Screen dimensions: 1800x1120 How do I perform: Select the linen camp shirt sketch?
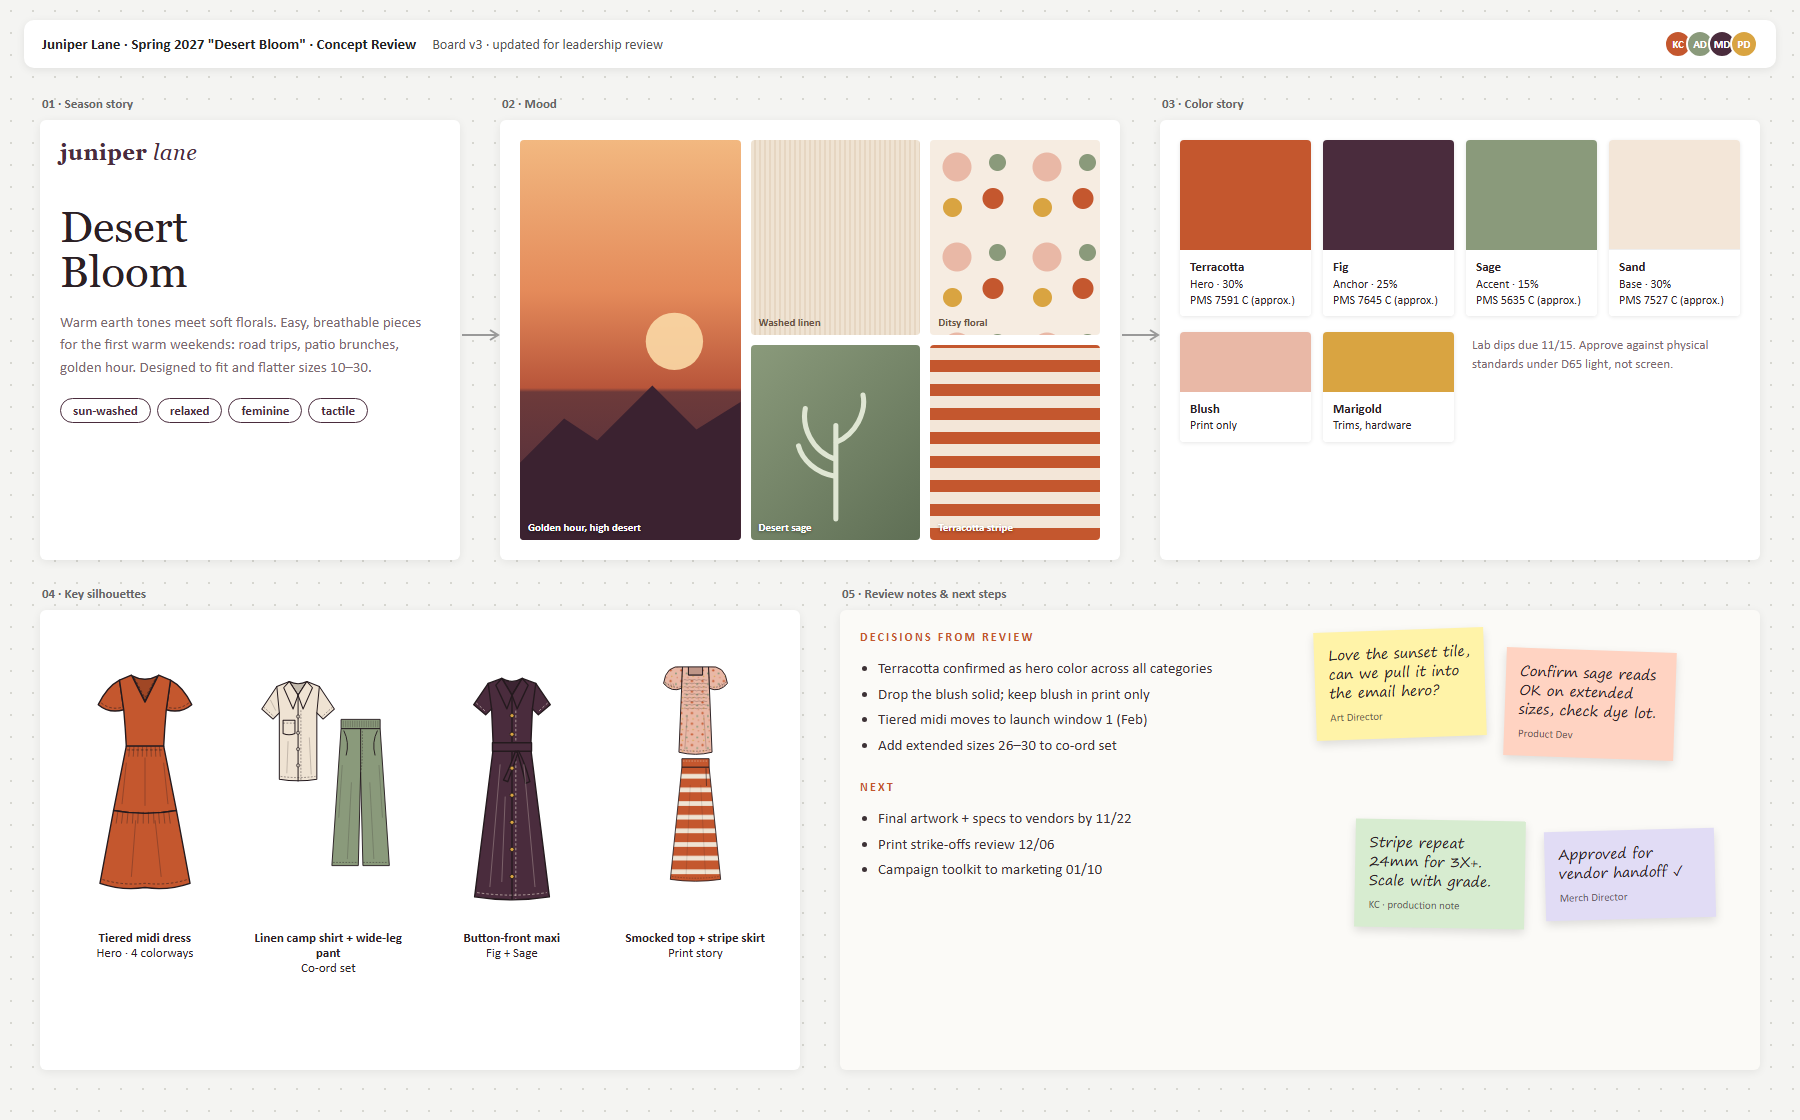point(298,731)
